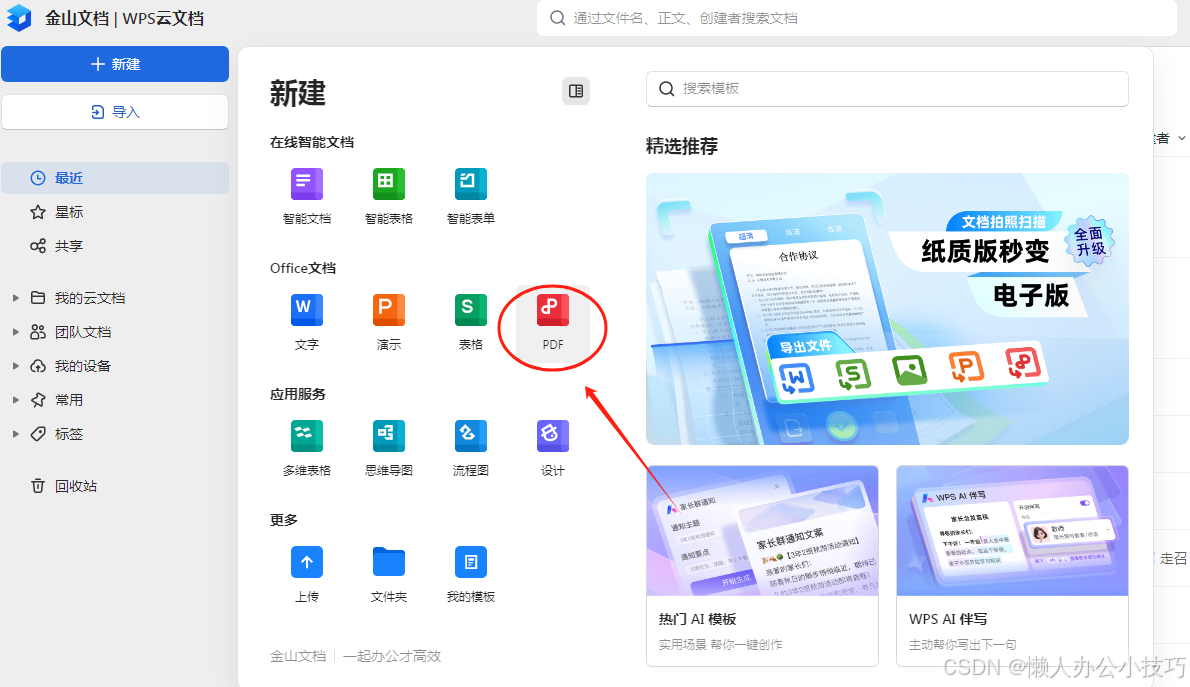Focus the top document search field
This screenshot has height=687, width=1190.
click(856, 17)
